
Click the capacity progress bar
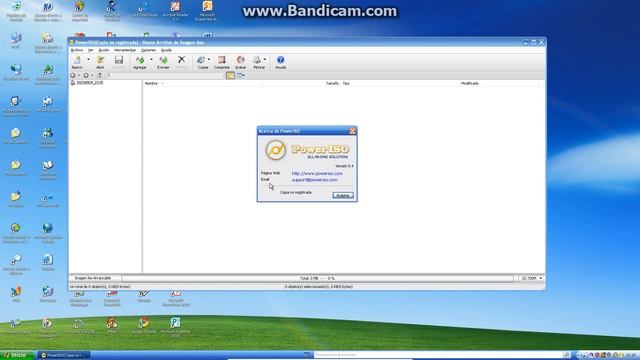[x=317, y=278]
